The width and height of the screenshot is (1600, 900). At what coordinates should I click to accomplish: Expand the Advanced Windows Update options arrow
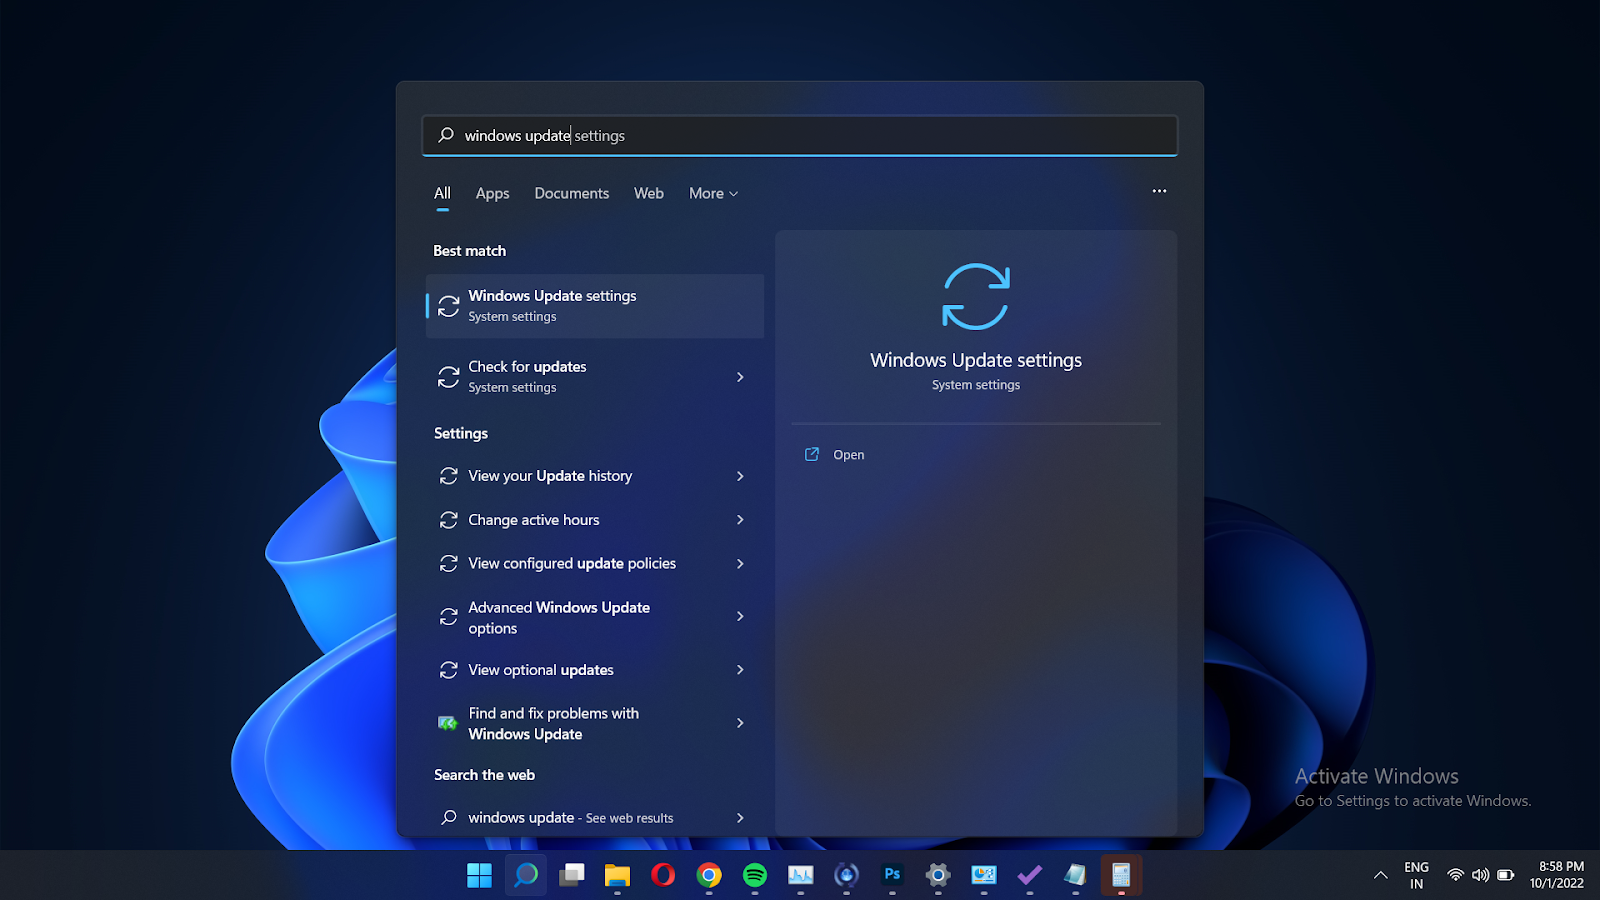pos(740,617)
